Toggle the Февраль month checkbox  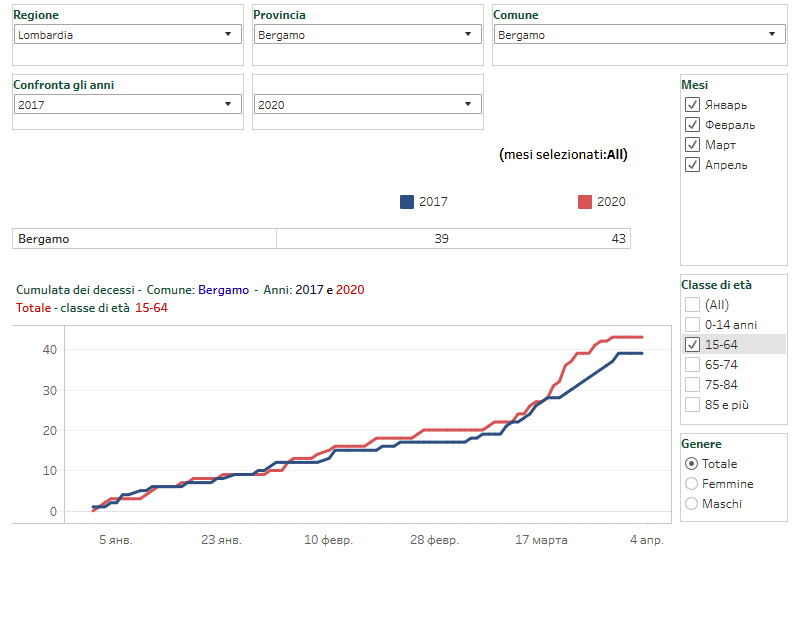(692, 125)
